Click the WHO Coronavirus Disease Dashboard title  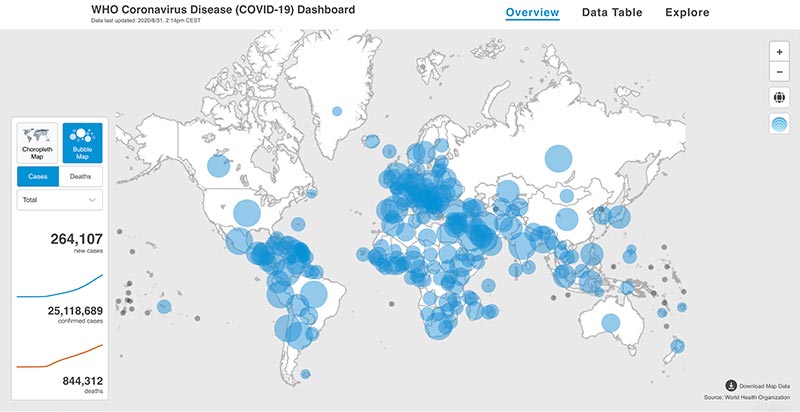tap(223, 10)
